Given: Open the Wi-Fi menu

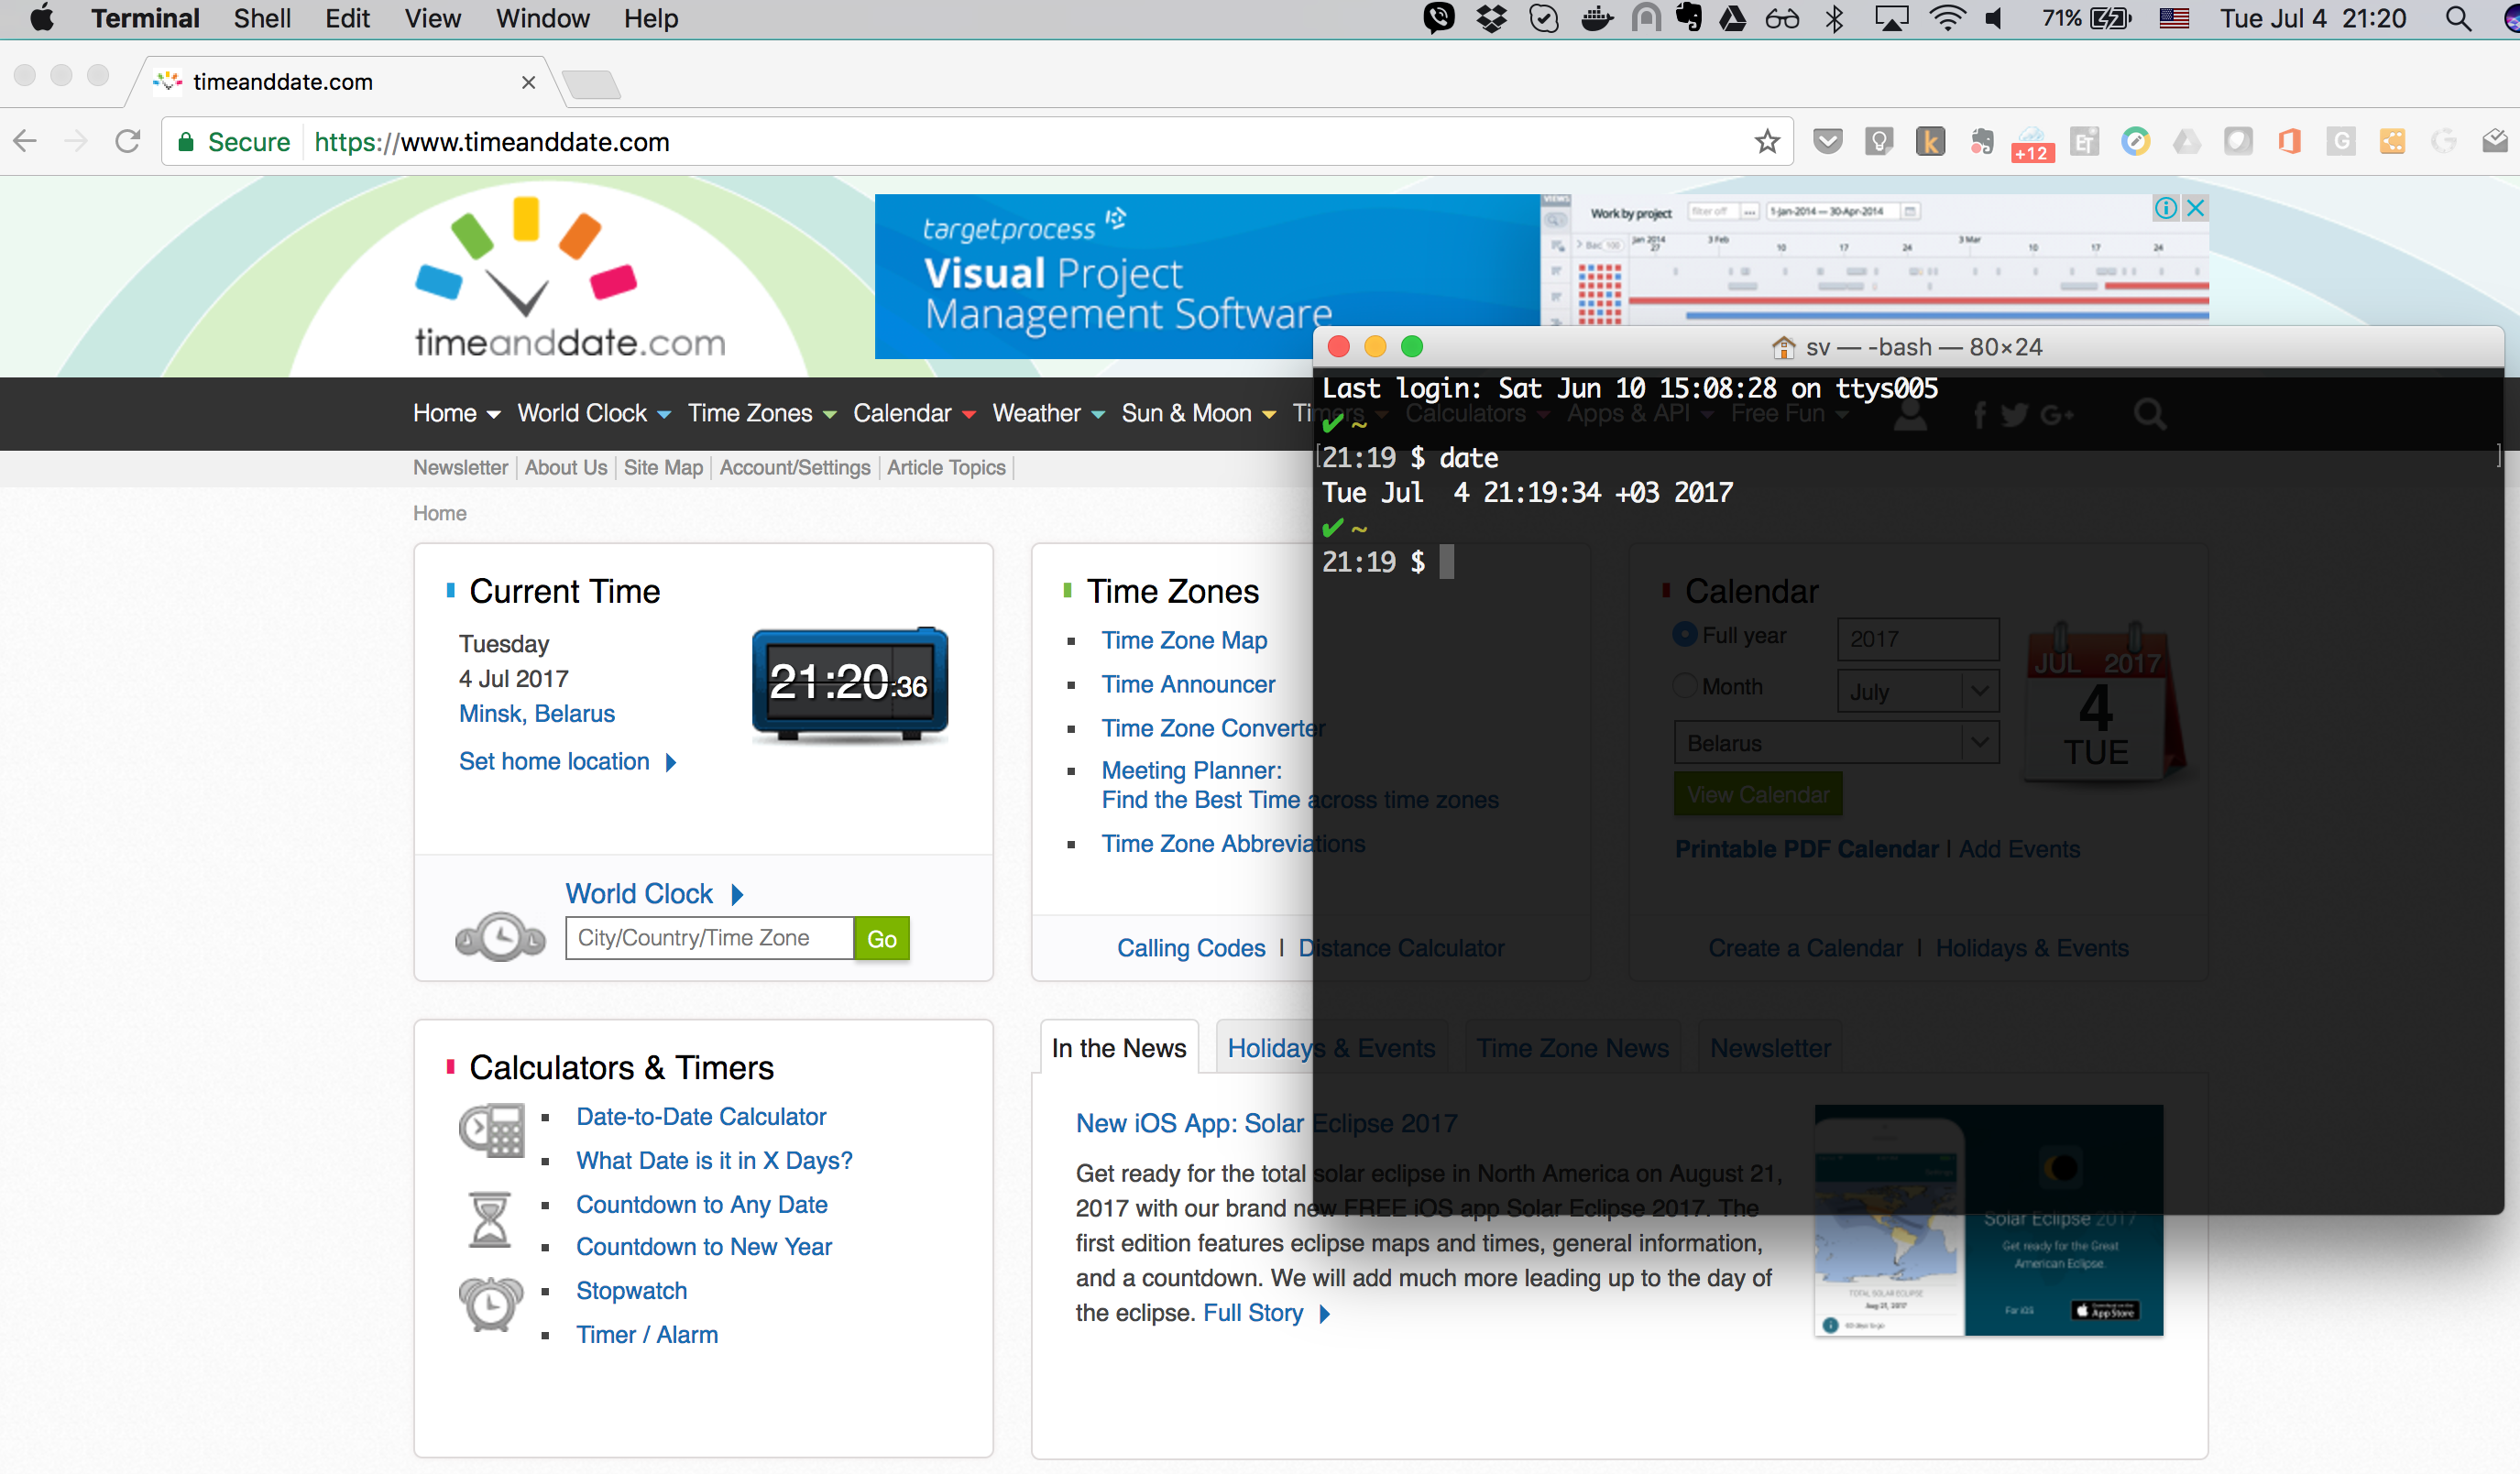Looking at the screenshot, I should [1946, 19].
